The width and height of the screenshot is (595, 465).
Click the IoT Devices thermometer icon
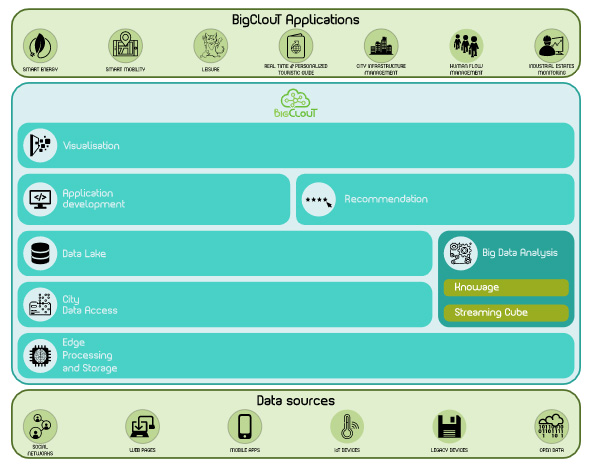pyautogui.click(x=347, y=426)
